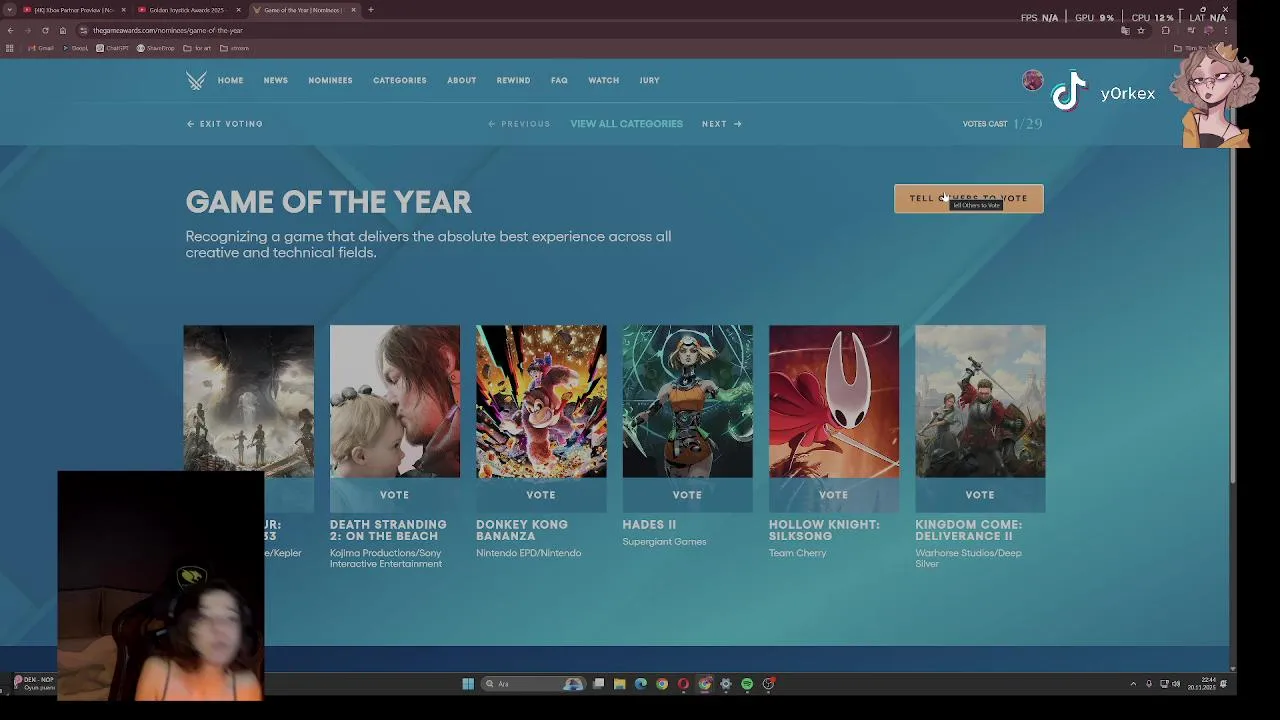Open the 'for art' bookmarks folder

[198, 48]
